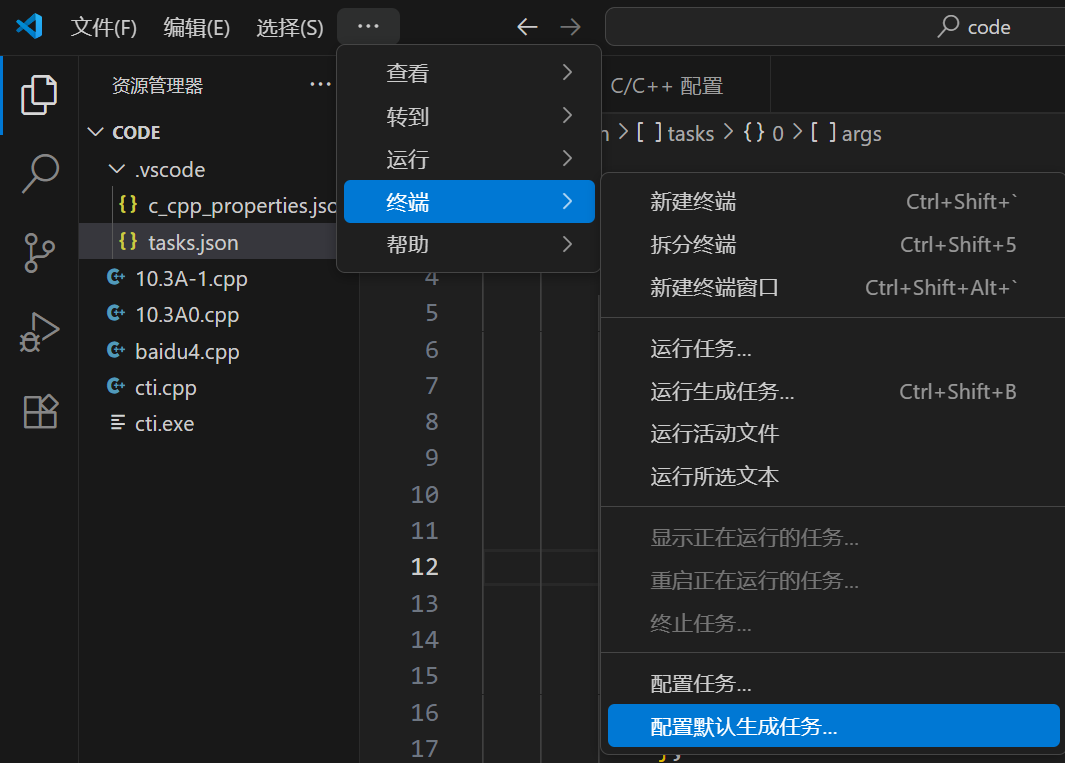Viewport: 1065px width, 763px height.
Task: Collapse the CODE root folder
Action: coord(96,132)
